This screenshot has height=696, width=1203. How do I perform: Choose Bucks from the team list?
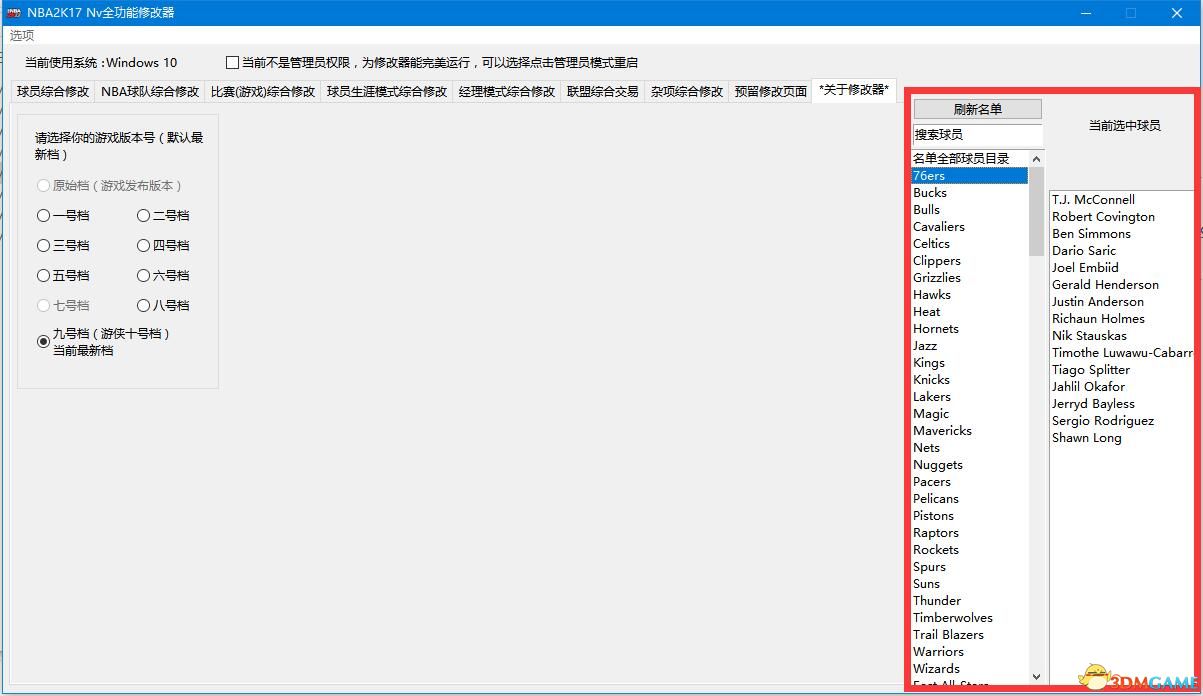point(969,193)
